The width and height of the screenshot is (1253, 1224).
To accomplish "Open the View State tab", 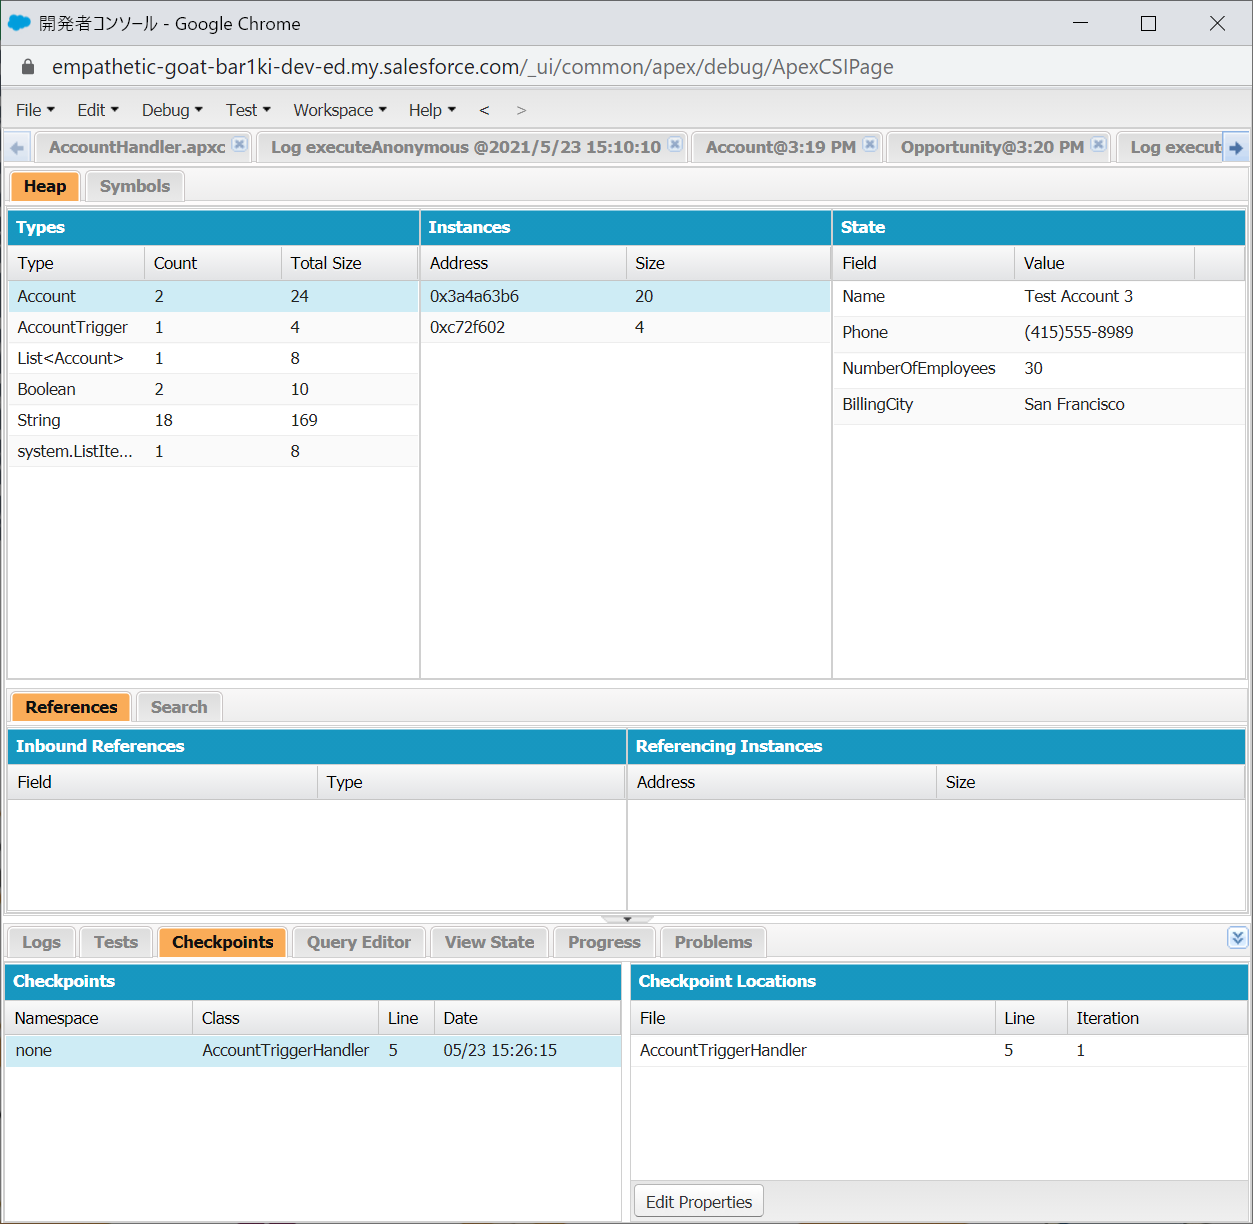I will click(x=489, y=942).
